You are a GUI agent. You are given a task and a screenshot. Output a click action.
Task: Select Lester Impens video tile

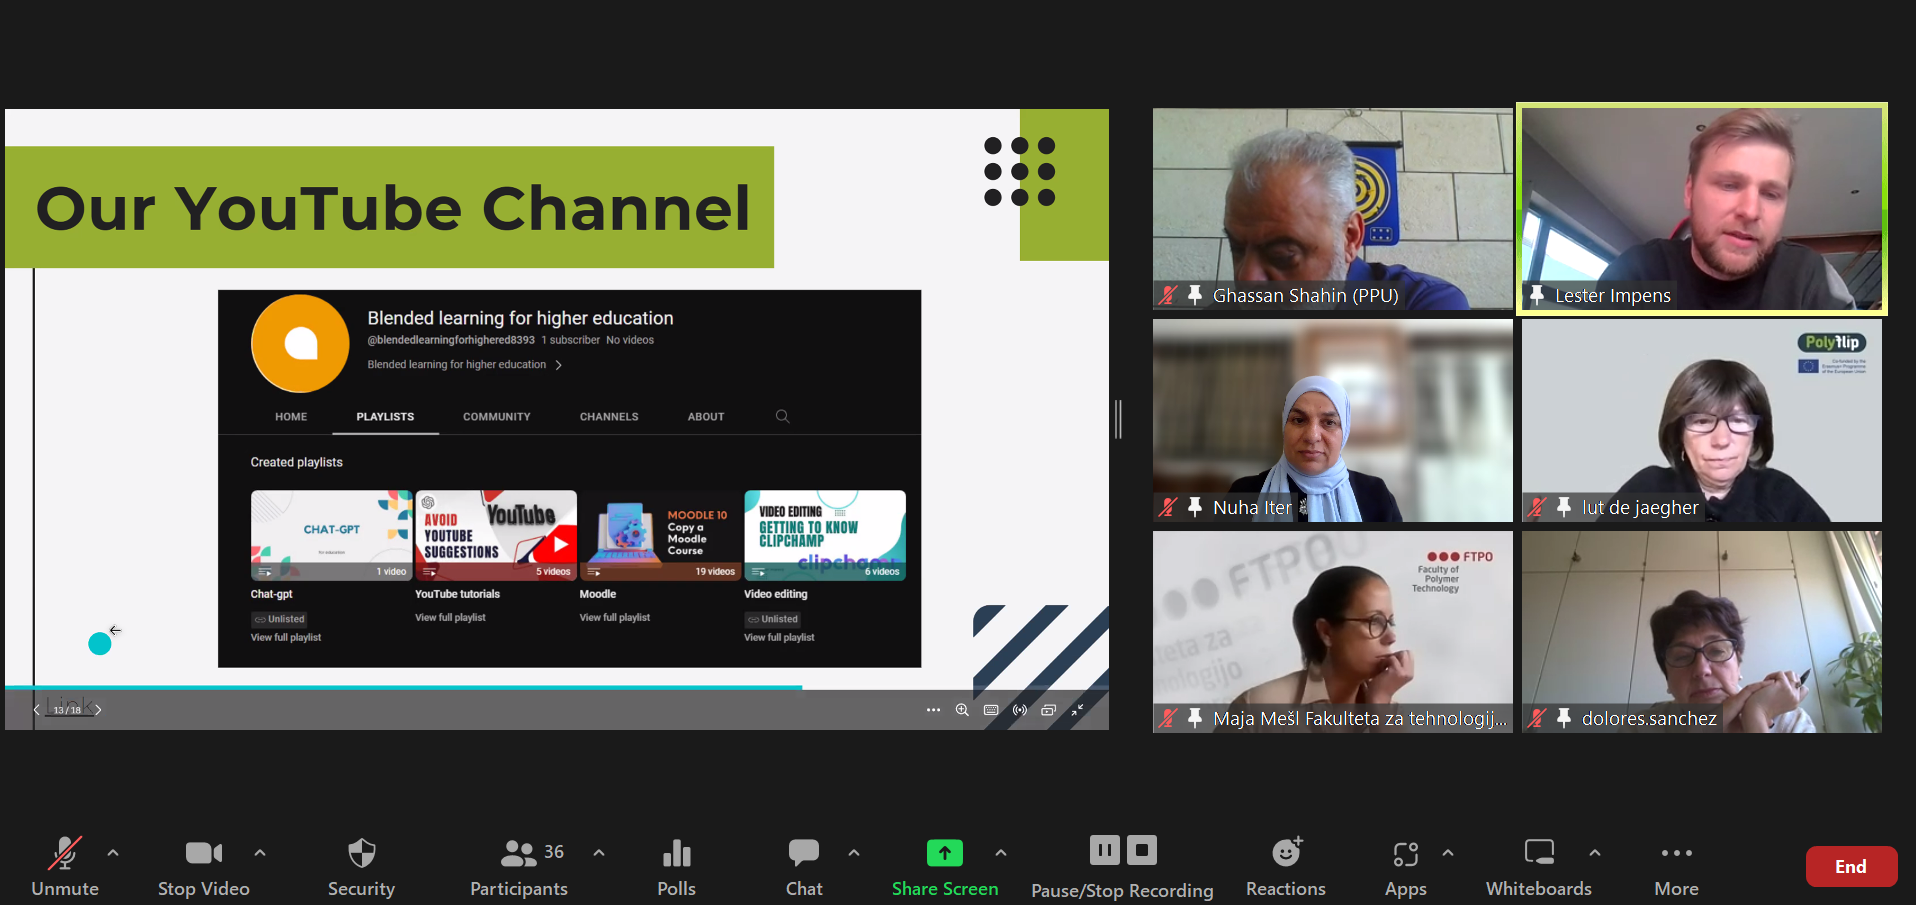click(1701, 208)
